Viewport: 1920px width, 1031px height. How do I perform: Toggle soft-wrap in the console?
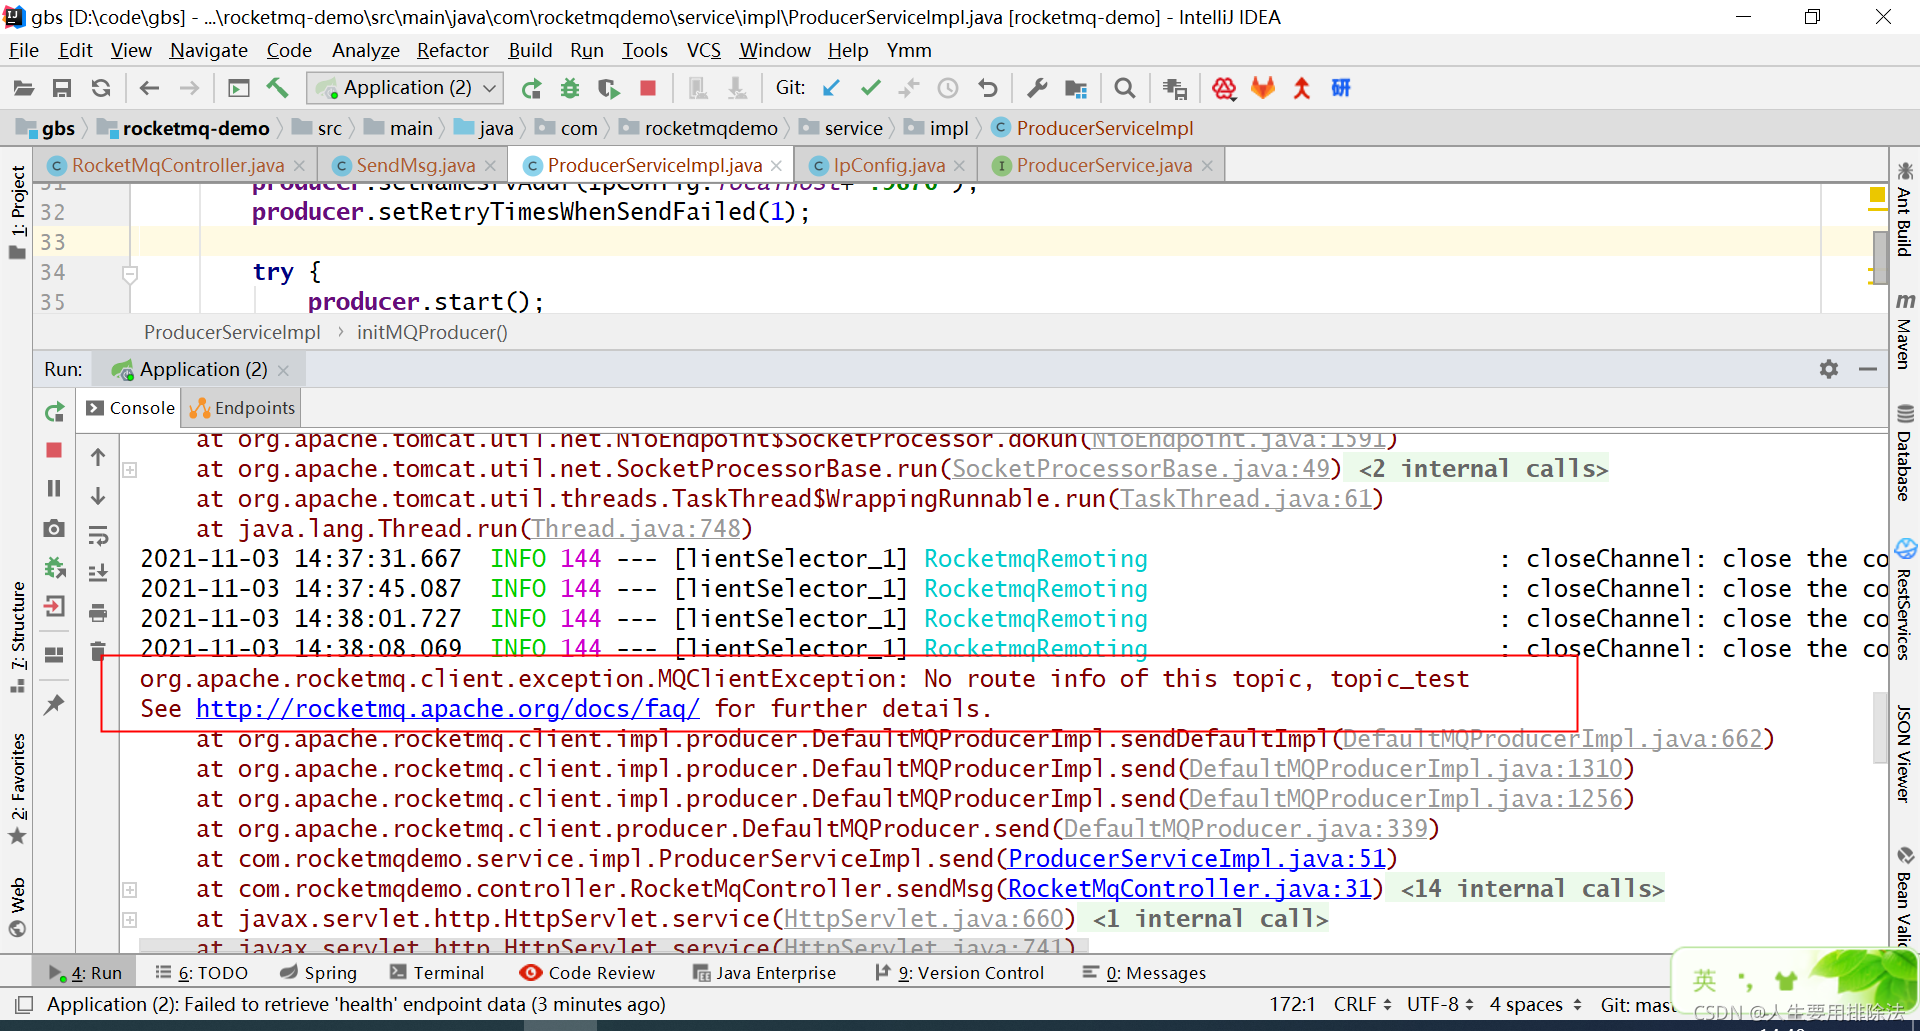tap(98, 535)
